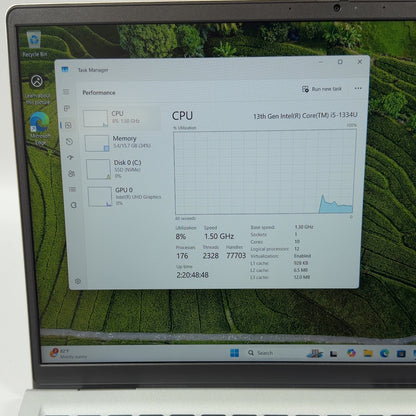Open the Startup apps icon in sidebar
Viewport: 416px width, 416px height.
click(x=70, y=157)
